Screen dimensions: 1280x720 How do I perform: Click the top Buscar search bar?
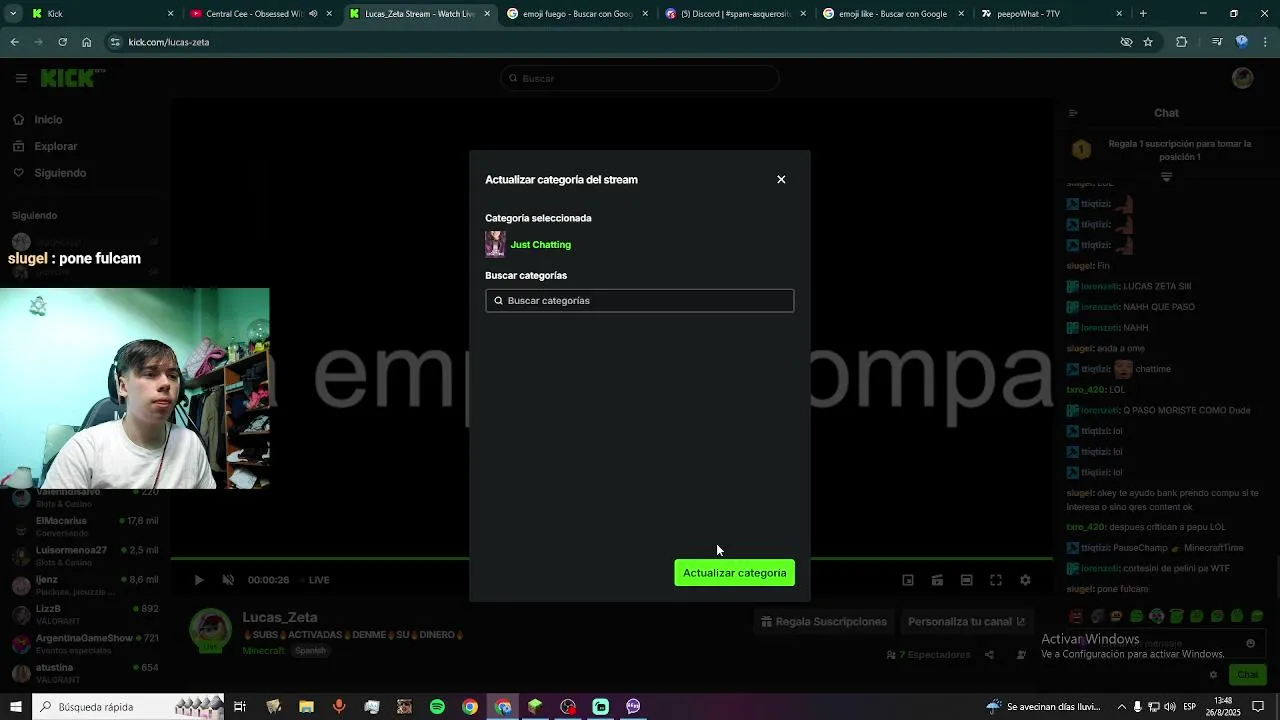(x=640, y=78)
